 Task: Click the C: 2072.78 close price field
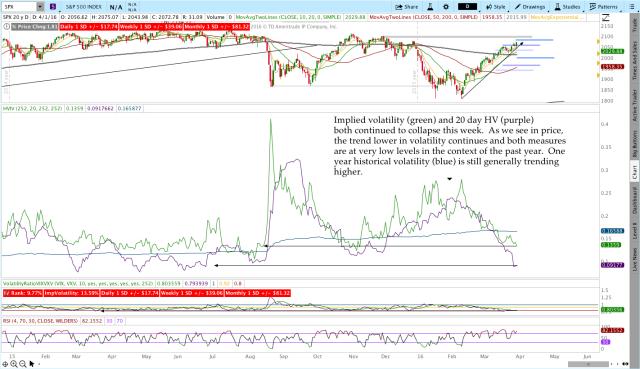click(x=166, y=17)
